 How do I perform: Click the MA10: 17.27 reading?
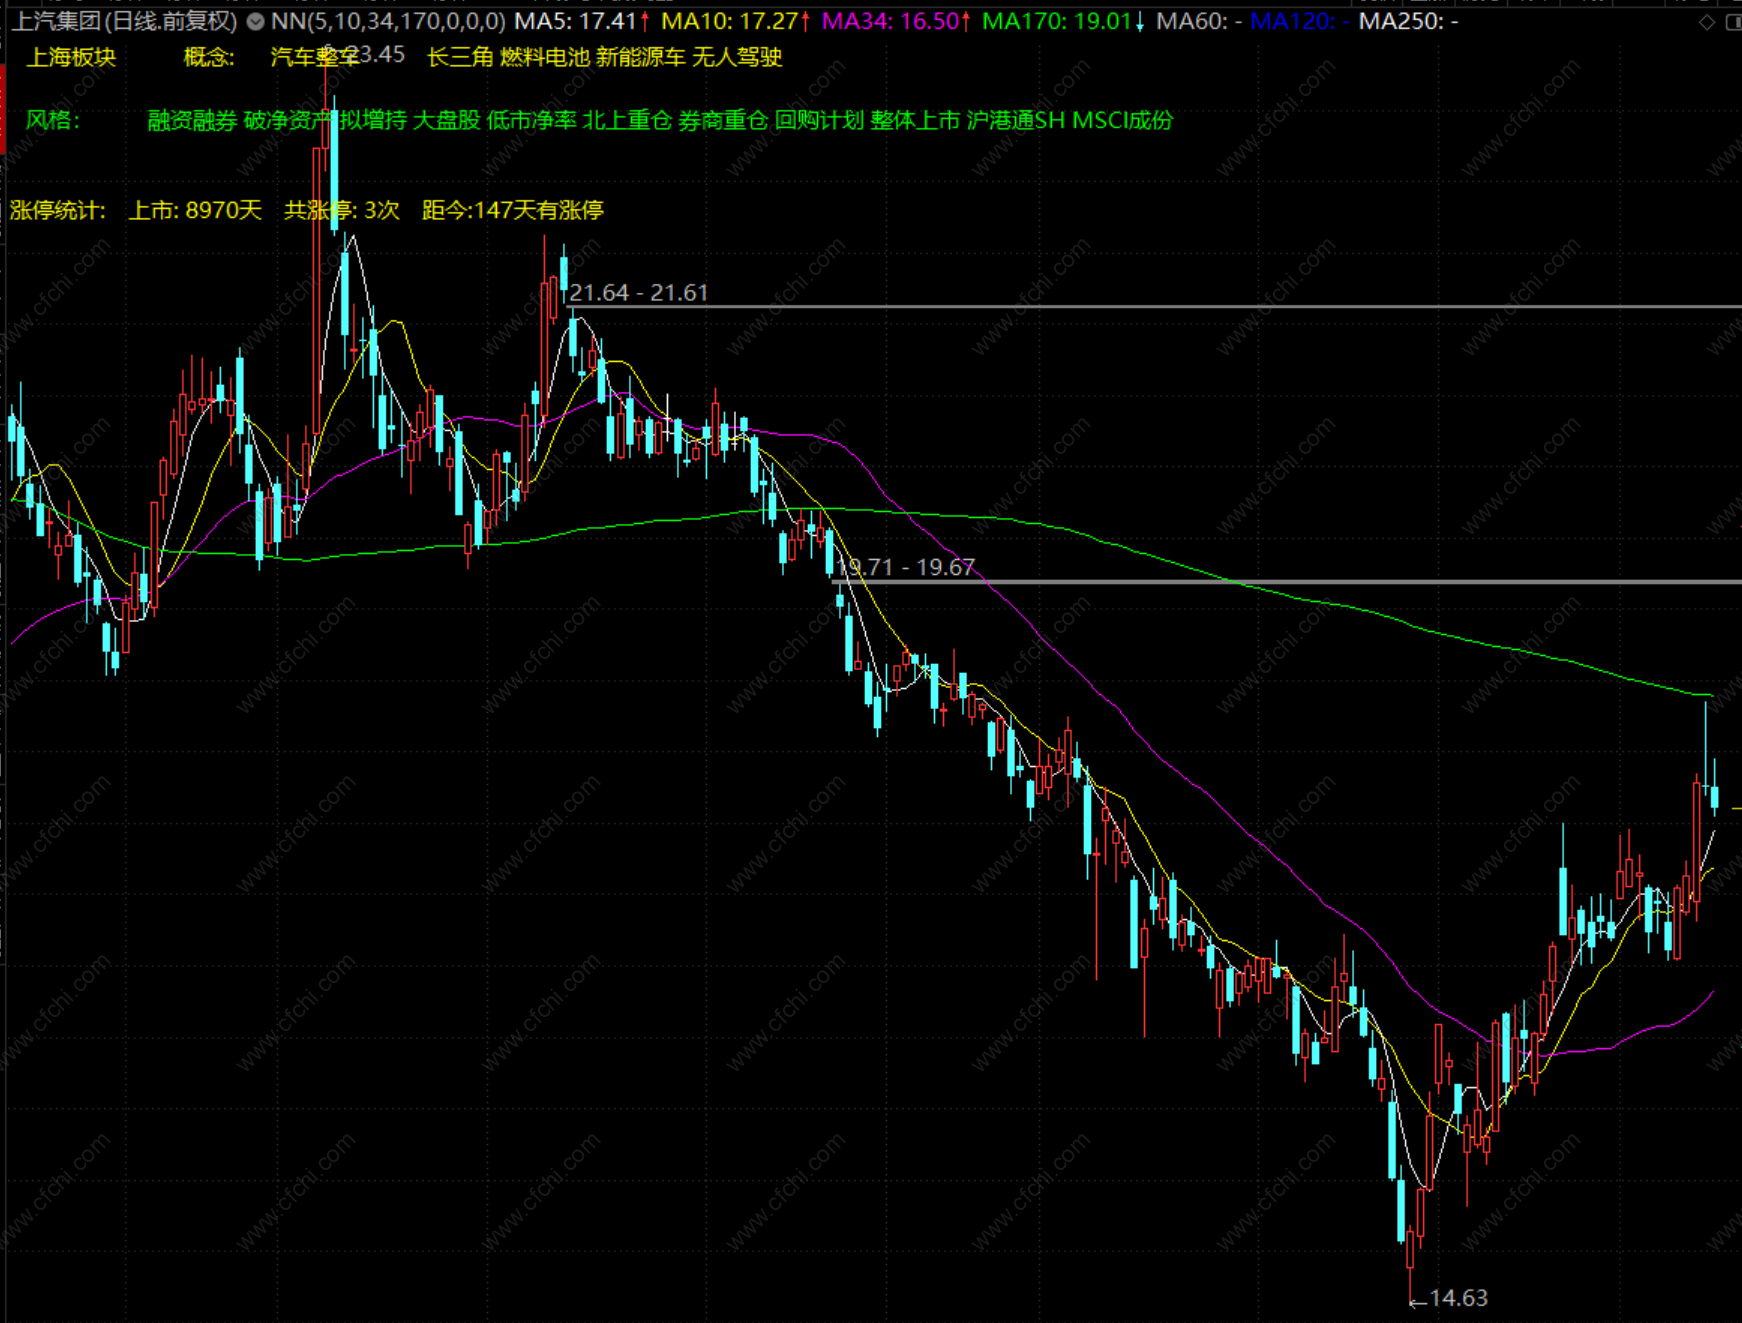coord(735,21)
